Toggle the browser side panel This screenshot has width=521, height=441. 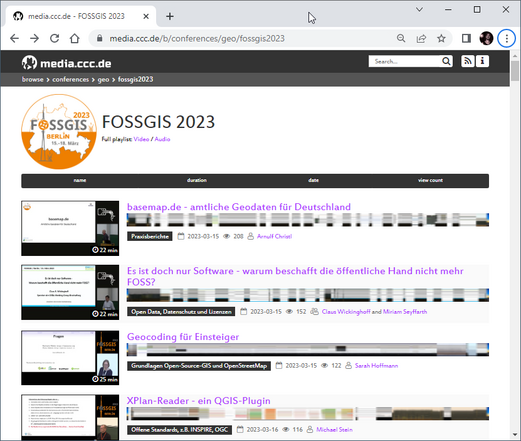(x=466, y=38)
